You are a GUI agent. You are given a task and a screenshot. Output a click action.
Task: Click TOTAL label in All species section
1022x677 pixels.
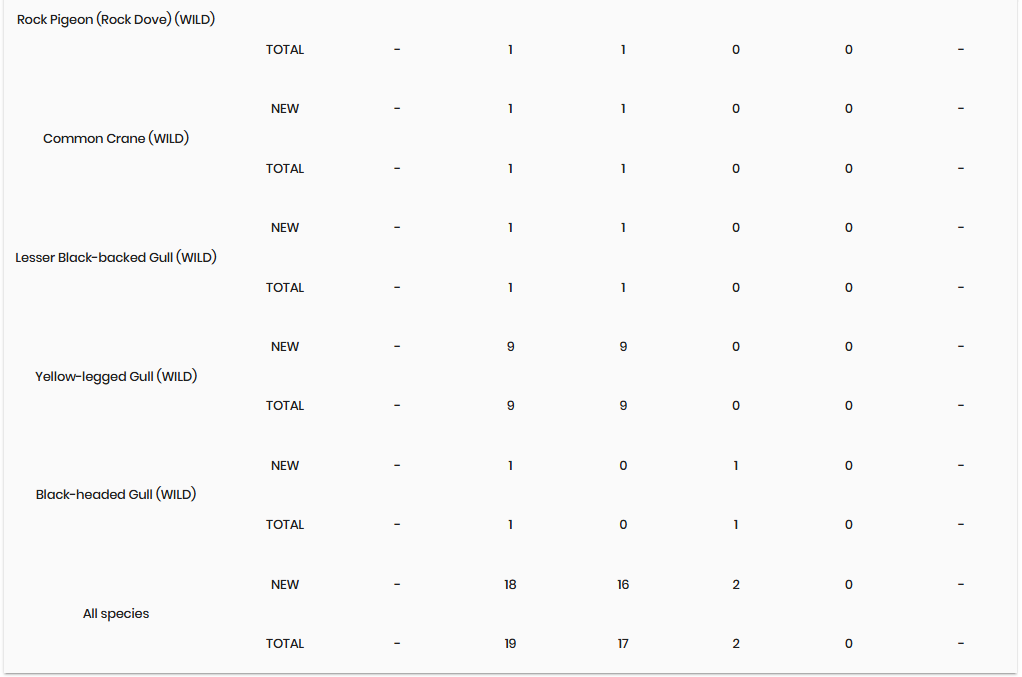[285, 644]
